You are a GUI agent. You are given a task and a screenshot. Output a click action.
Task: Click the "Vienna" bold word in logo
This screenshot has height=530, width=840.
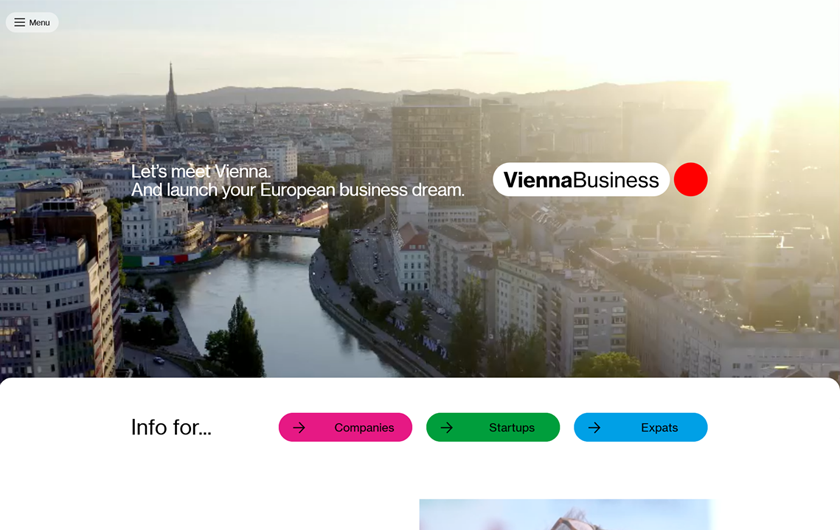538,180
